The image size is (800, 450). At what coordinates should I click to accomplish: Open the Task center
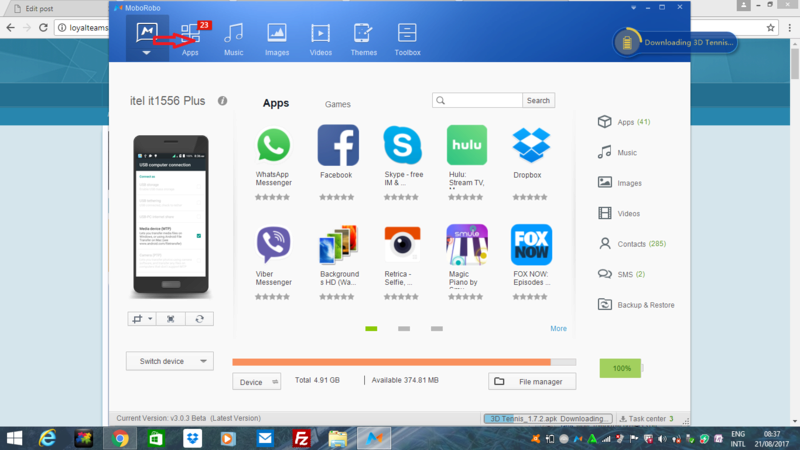coord(646,418)
